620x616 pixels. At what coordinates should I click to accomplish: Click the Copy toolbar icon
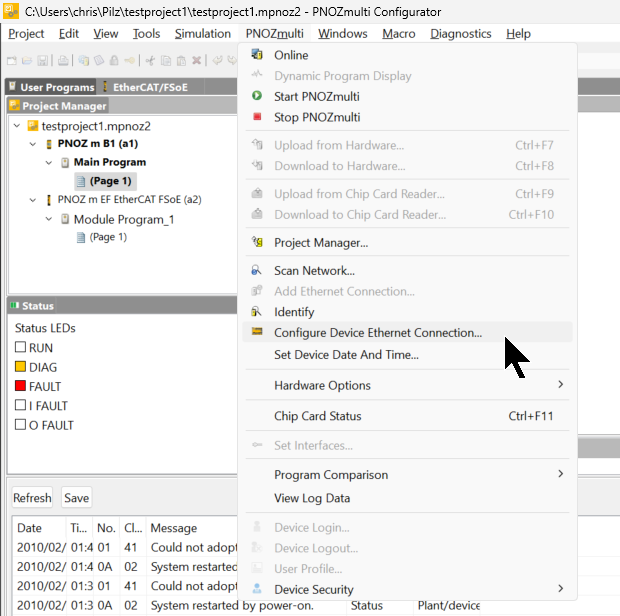coord(166,60)
